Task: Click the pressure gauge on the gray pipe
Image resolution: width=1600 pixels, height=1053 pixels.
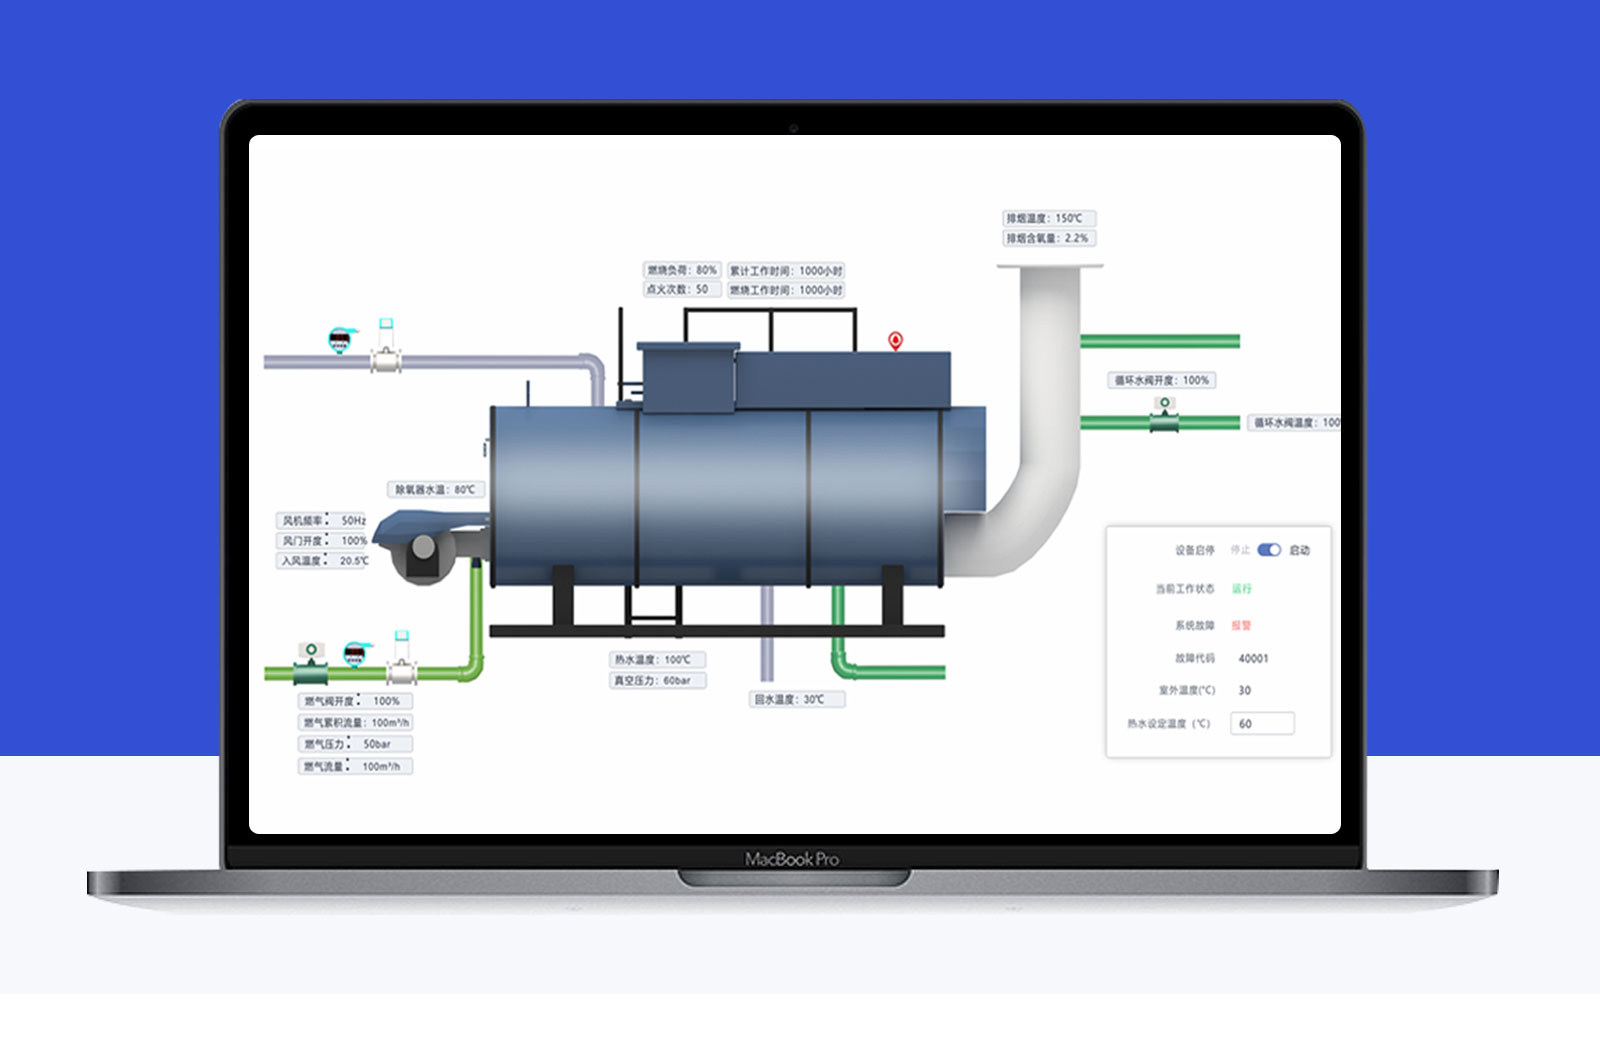Action: (340, 340)
